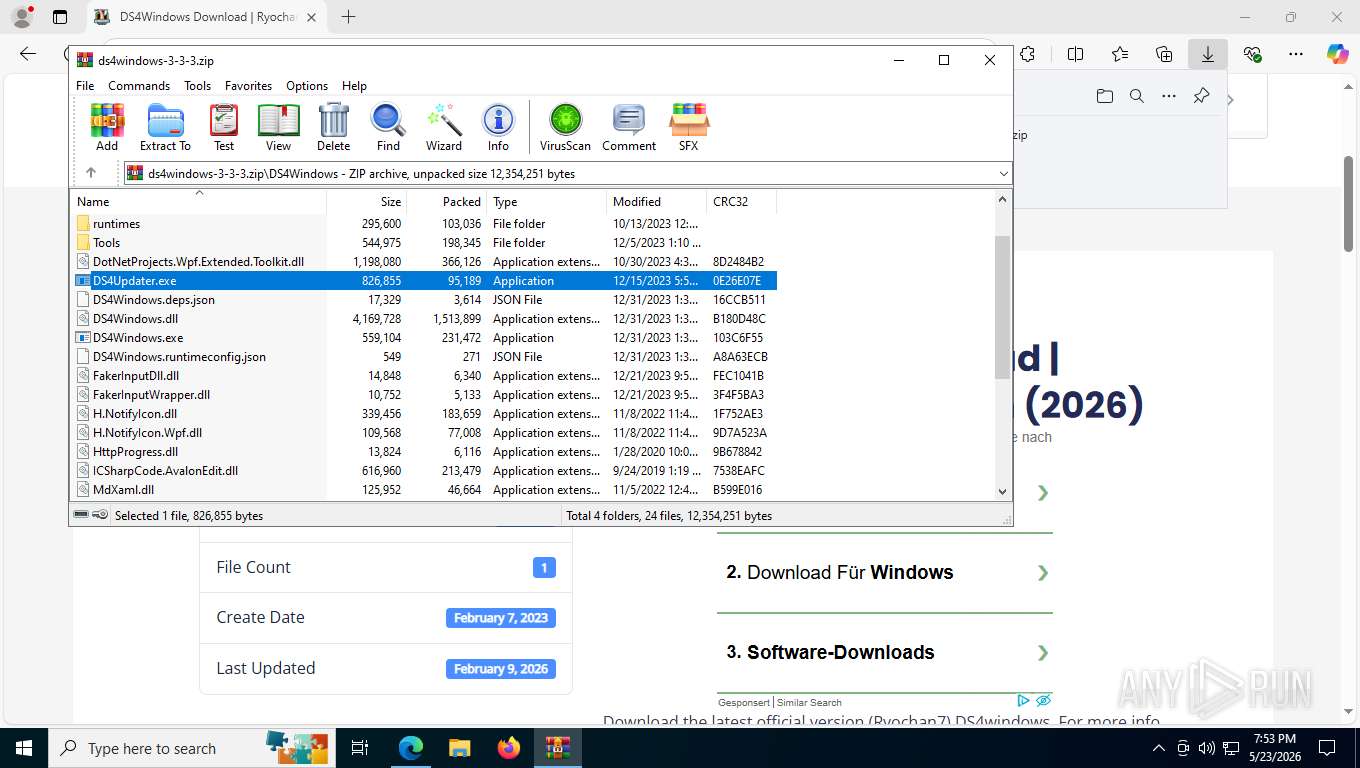Open Edge favorites star icon
The image size is (1360, 768).
1119,54
